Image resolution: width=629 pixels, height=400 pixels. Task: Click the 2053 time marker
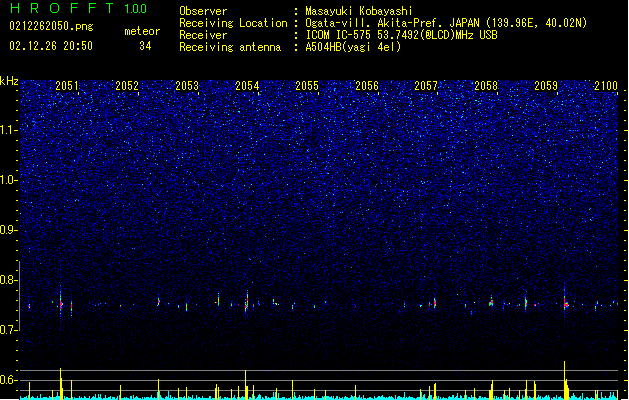(187, 86)
